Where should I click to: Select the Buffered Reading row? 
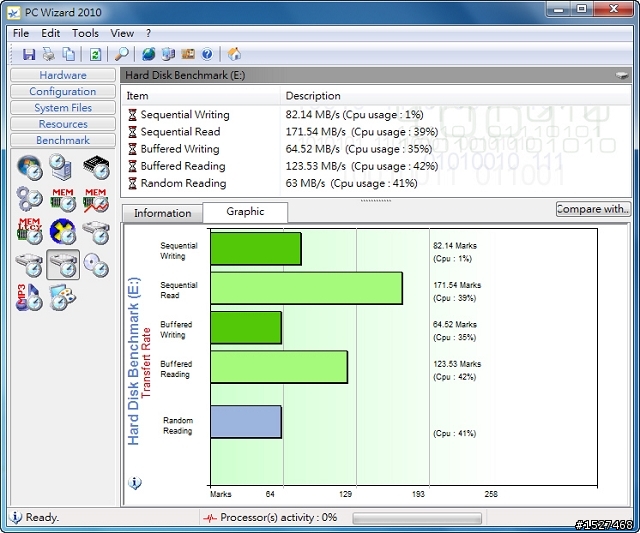376,166
